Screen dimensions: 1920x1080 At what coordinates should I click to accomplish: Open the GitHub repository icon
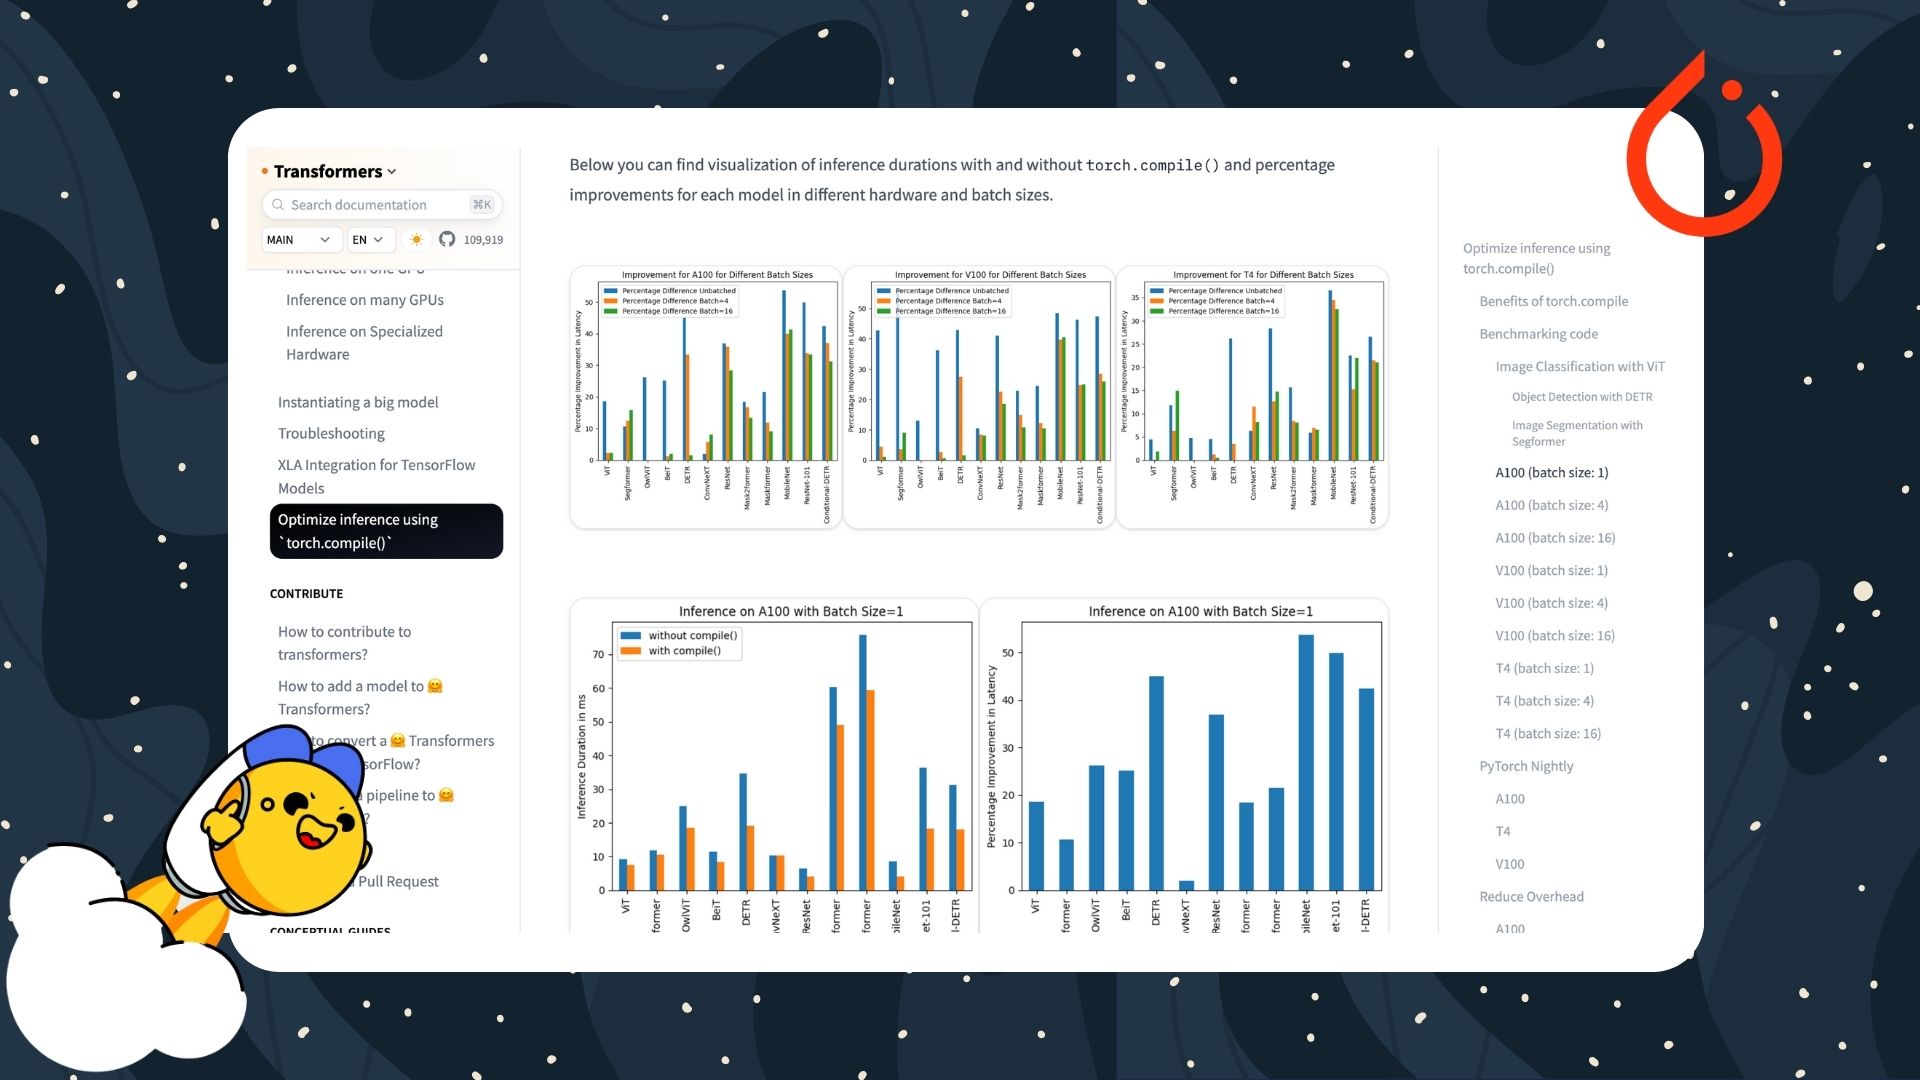click(x=447, y=240)
